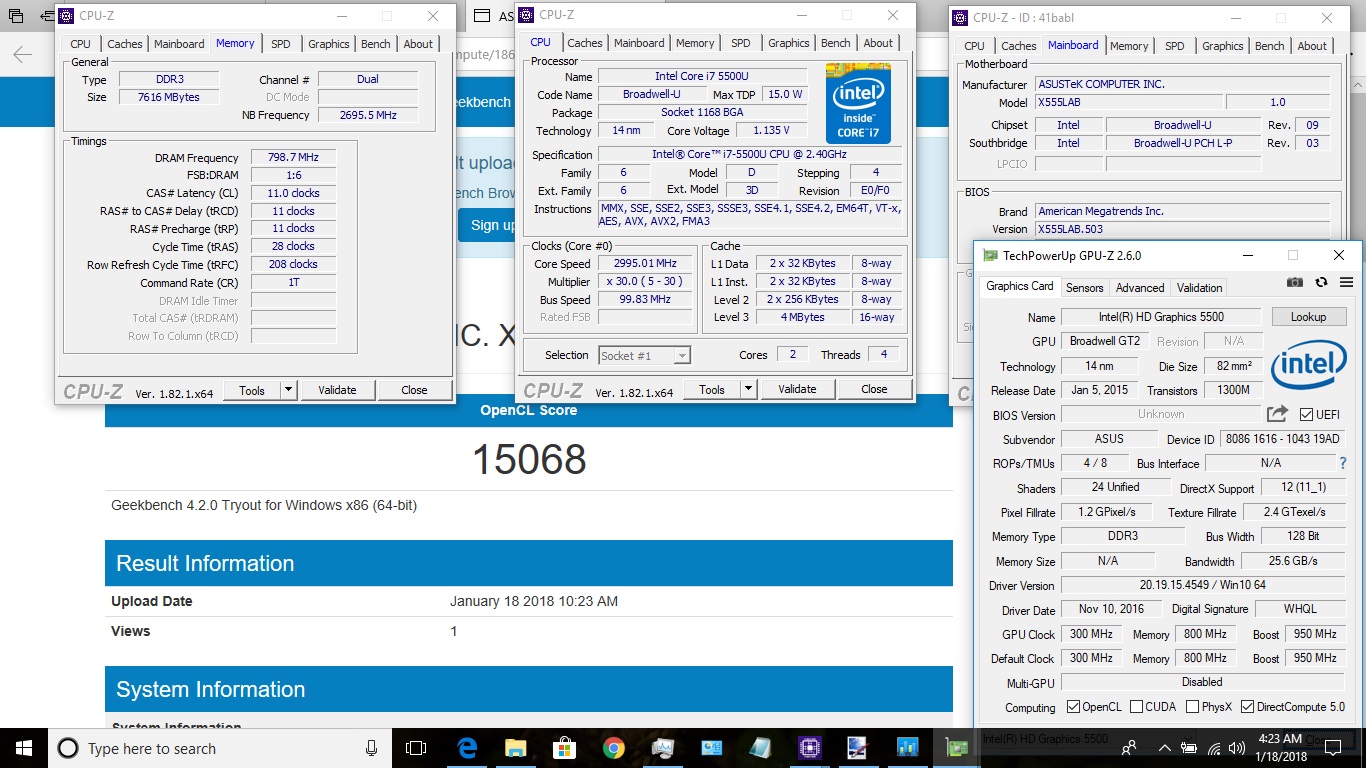Open Task View from the taskbar
This screenshot has height=768, width=1366.
[415, 748]
